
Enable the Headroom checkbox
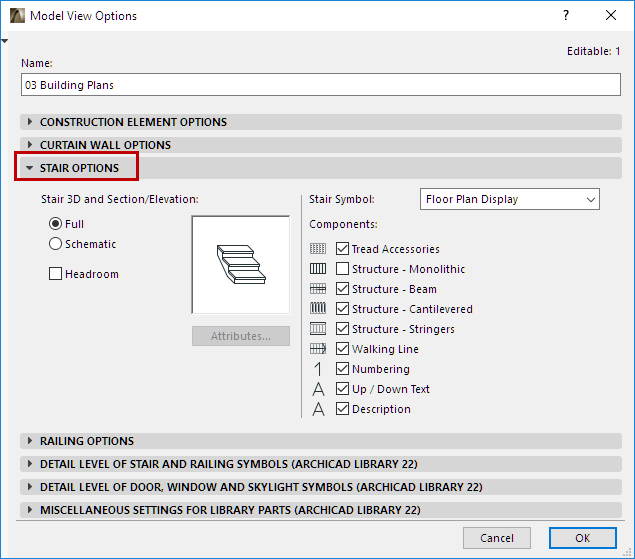pyautogui.click(x=55, y=274)
